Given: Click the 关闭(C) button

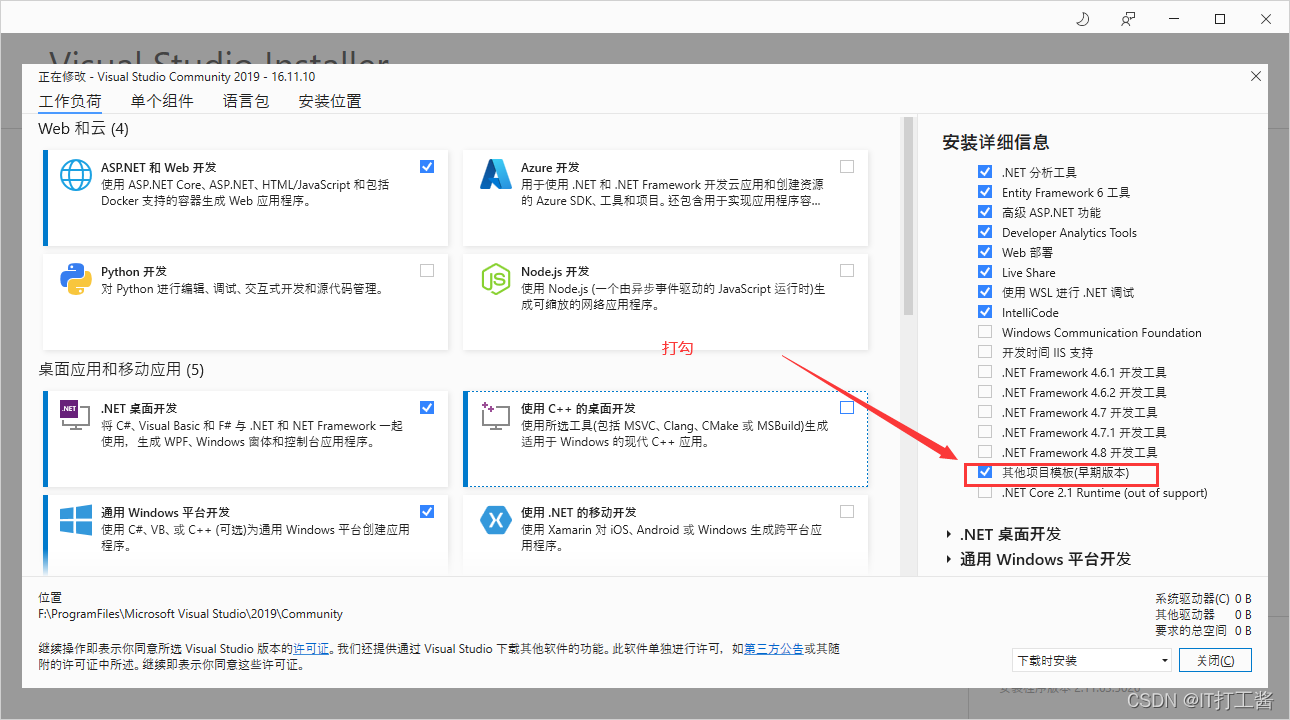Looking at the screenshot, I should coord(1215,660).
